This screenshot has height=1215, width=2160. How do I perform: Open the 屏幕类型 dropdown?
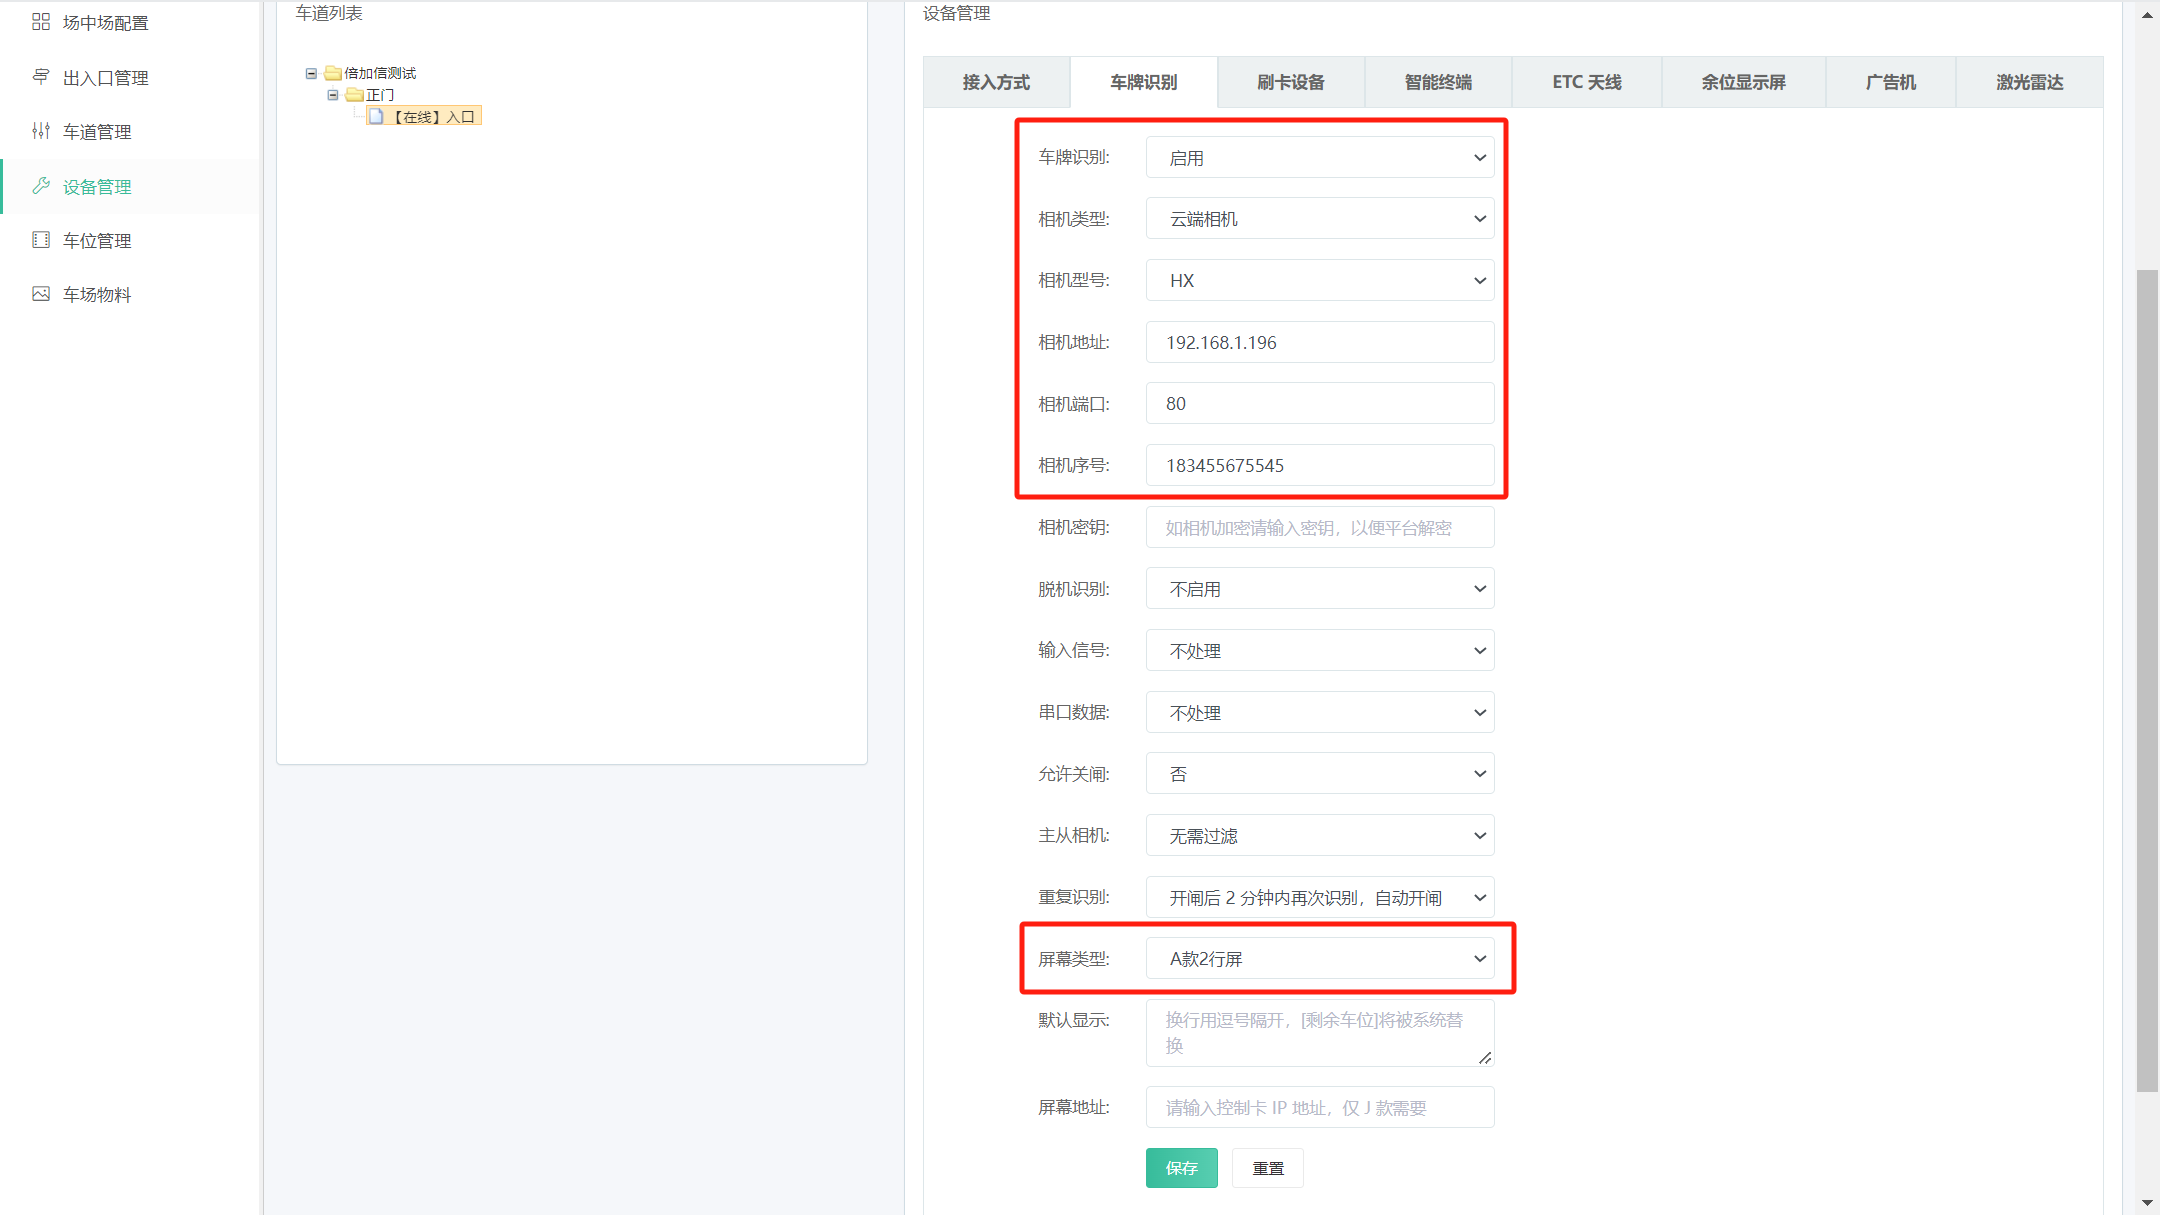[x=1319, y=959]
